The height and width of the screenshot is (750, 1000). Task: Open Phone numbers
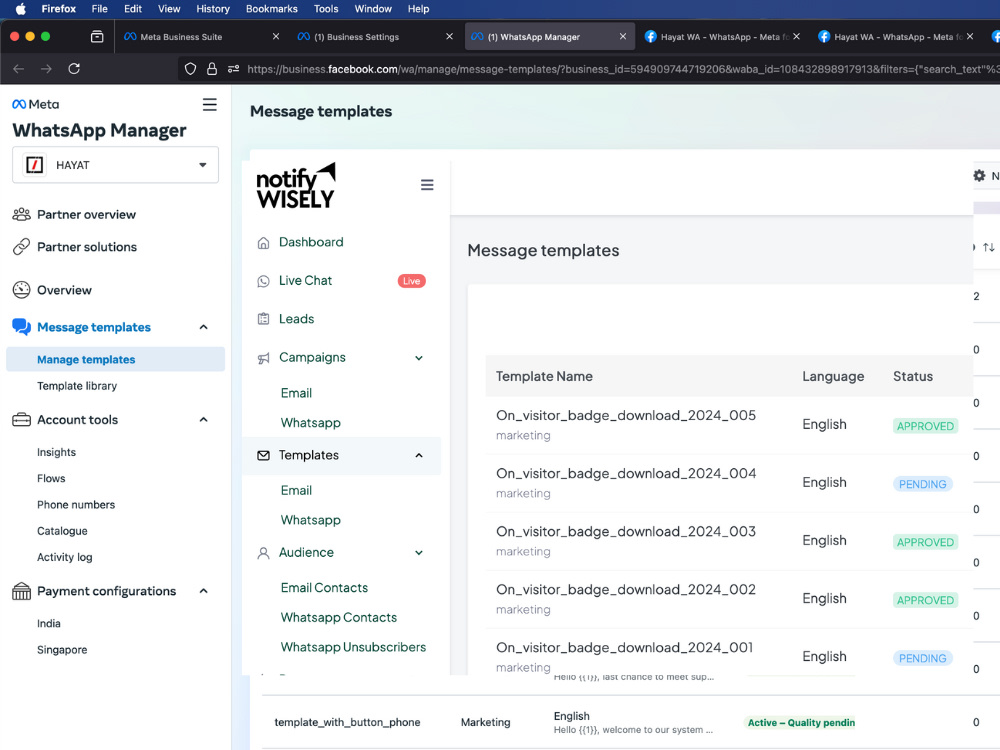click(76, 504)
